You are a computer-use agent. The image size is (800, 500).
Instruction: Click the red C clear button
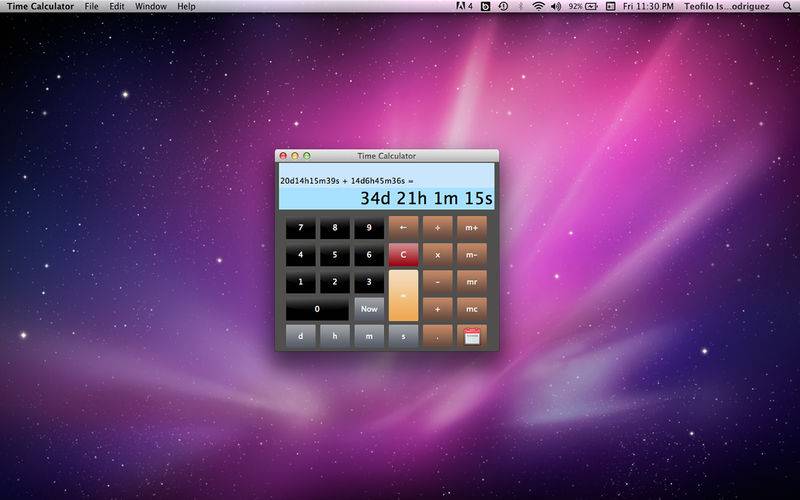pos(403,255)
